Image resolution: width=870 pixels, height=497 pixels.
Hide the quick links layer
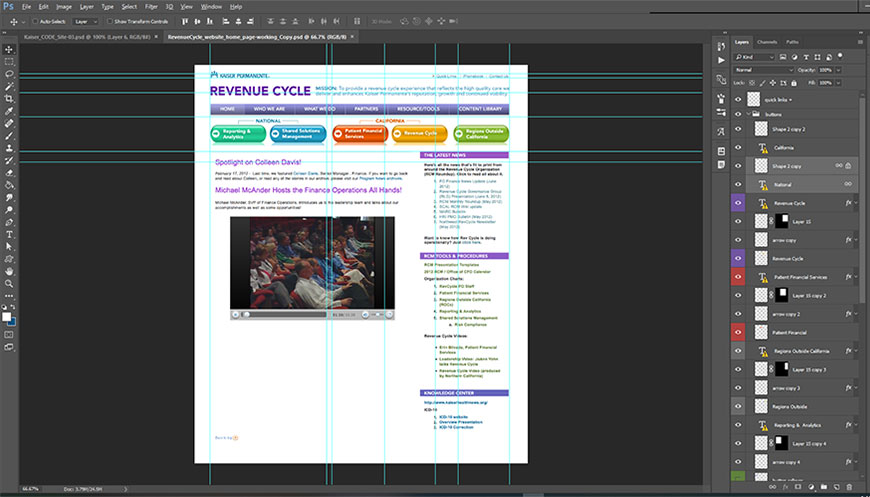click(738, 100)
